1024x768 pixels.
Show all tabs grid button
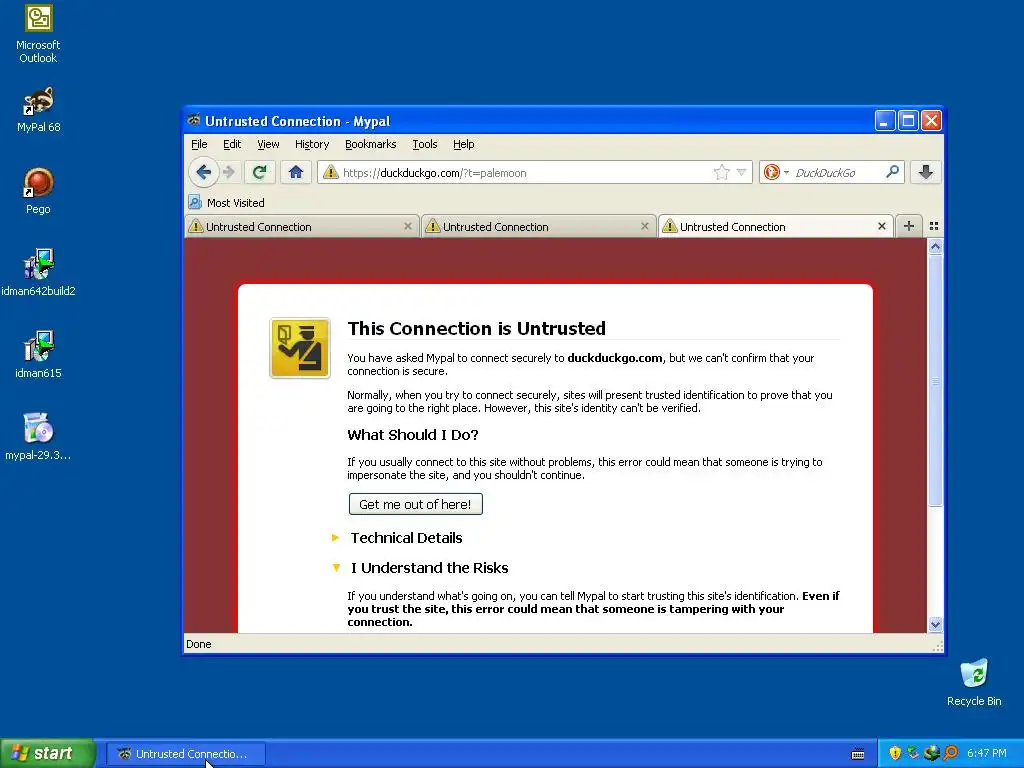pos(934,226)
